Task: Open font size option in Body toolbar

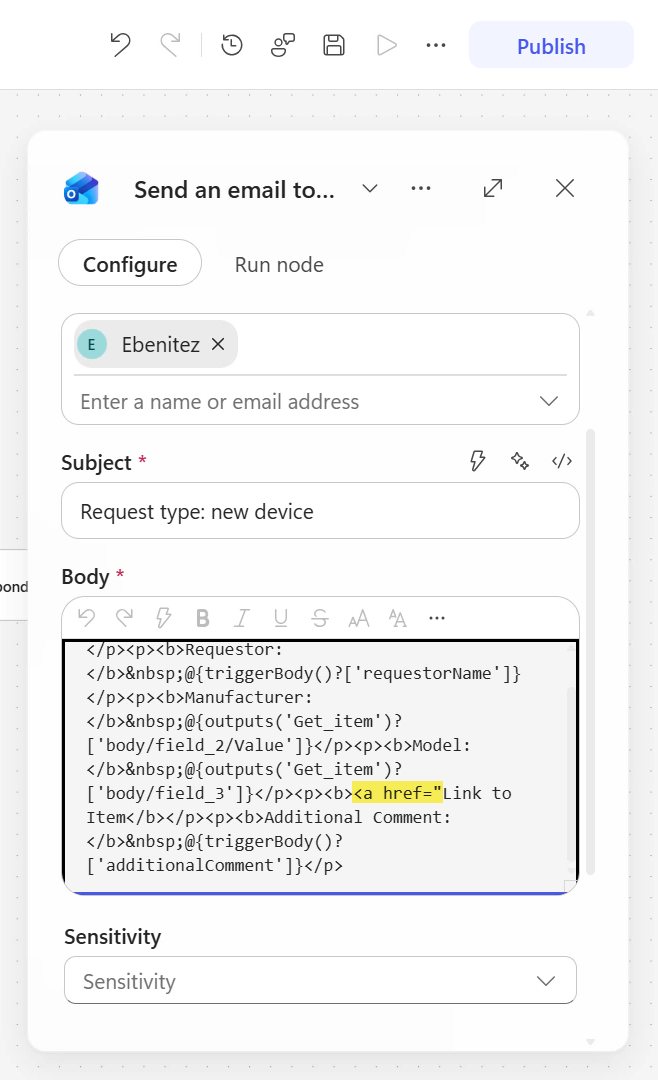Action: [x=358, y=619]
